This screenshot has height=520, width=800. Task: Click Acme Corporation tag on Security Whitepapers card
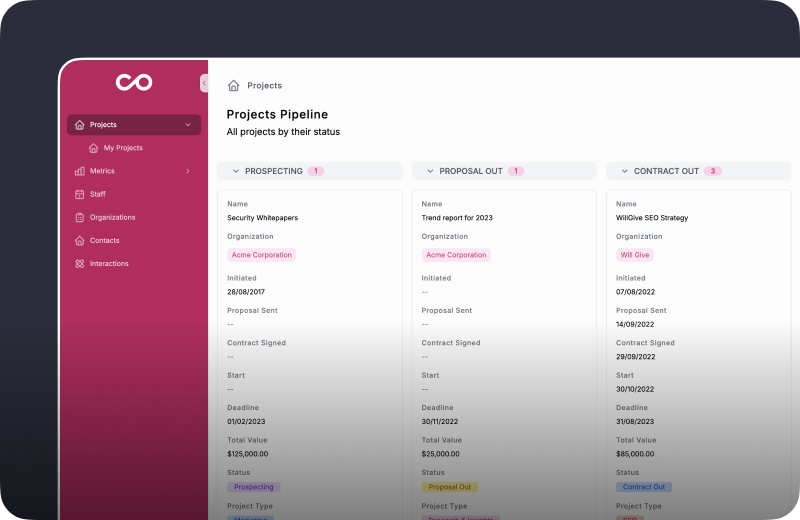[262, 255]
